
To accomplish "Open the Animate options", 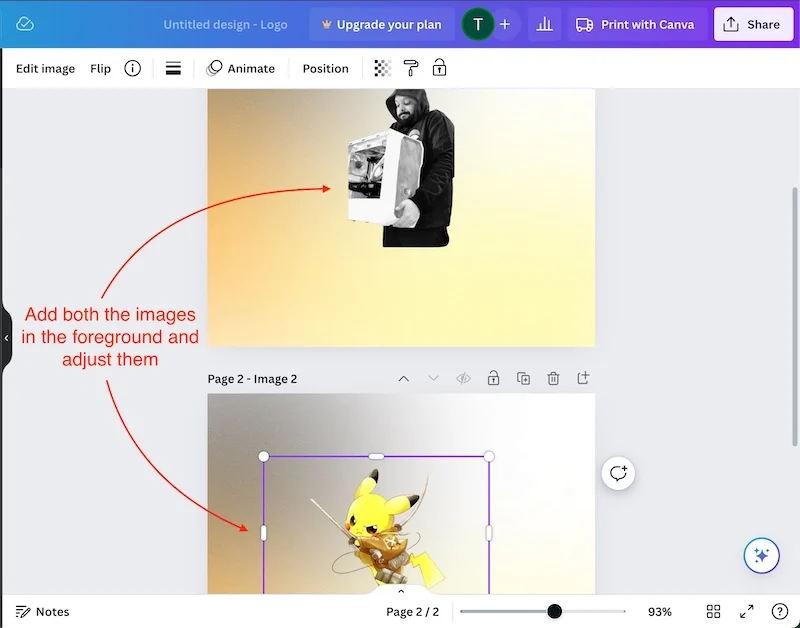I will tap(240, 68).
